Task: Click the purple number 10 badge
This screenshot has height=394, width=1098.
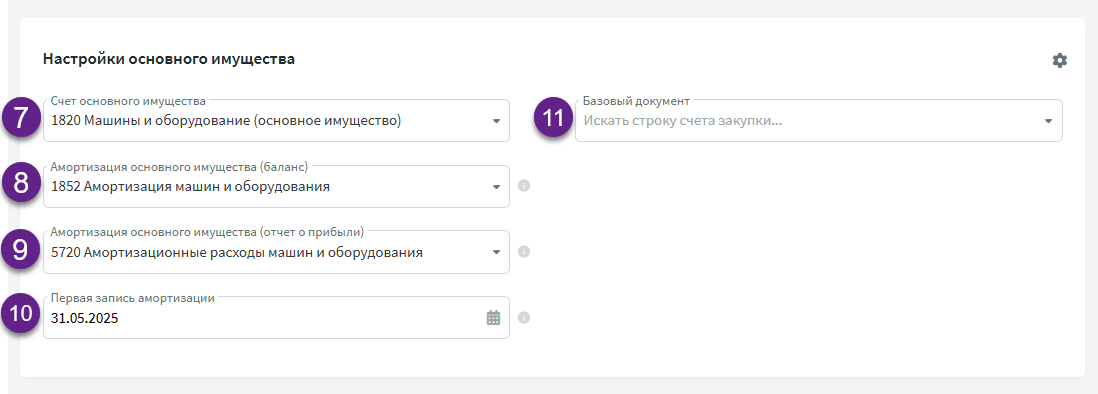Action: pos(21,313)
